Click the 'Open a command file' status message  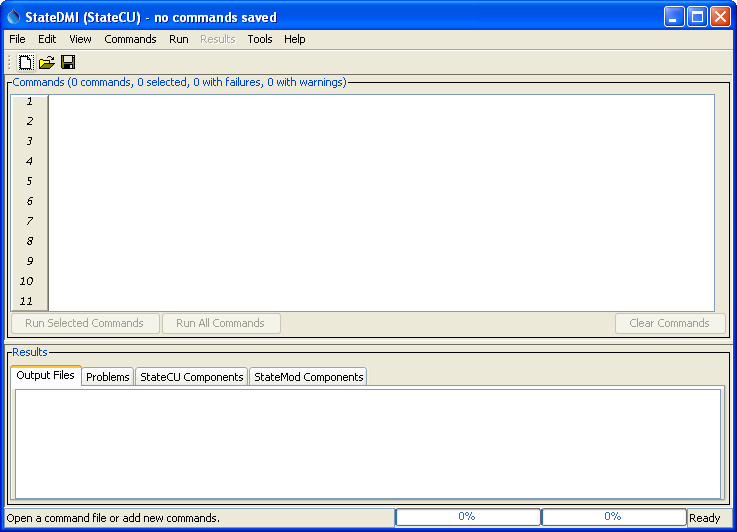point(113,518)
